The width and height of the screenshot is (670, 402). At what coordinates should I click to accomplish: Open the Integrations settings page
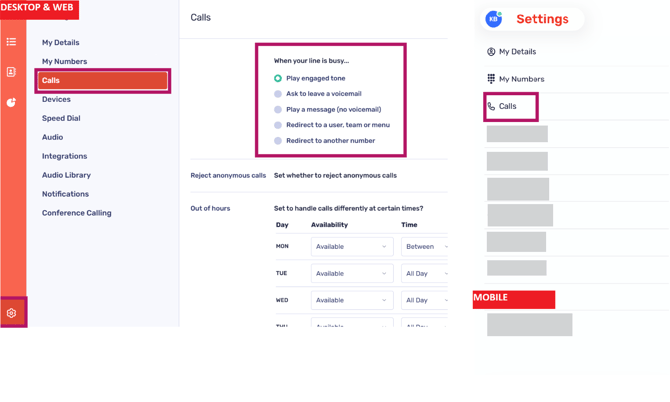(x=64, y=156)
